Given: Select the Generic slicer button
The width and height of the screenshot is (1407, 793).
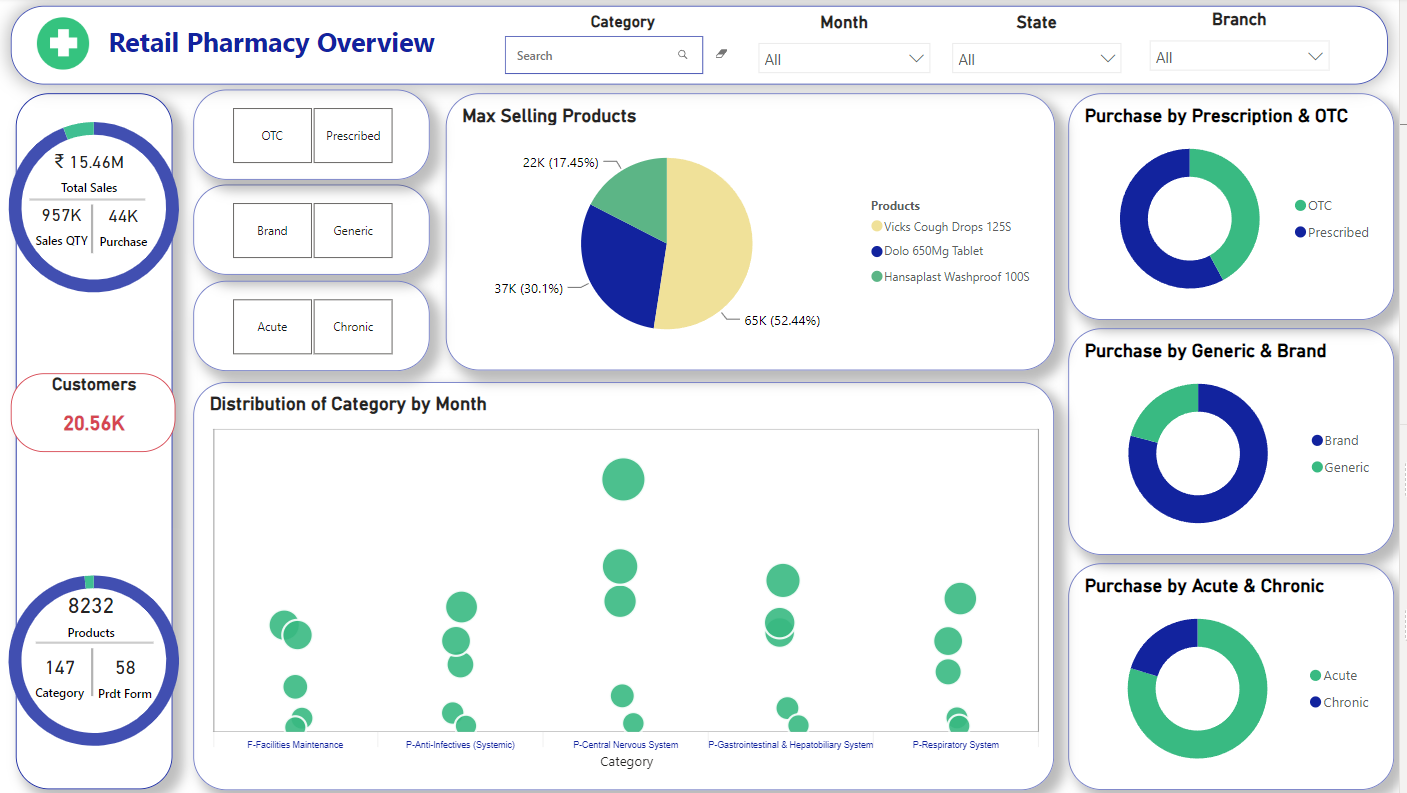Looking at the screenshot, I should click(x=353, y=231).
